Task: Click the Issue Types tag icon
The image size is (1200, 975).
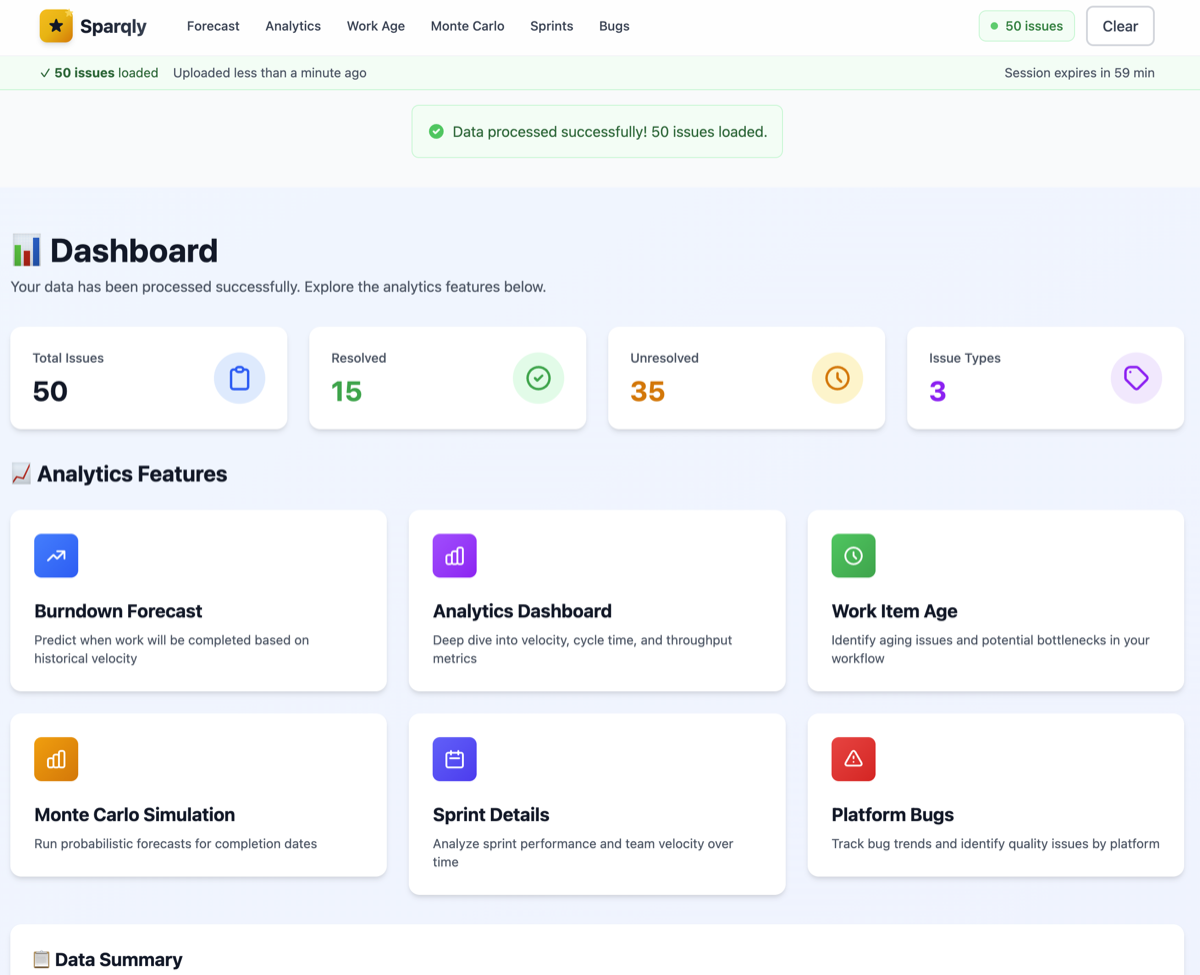Action: coord(1136,378)
